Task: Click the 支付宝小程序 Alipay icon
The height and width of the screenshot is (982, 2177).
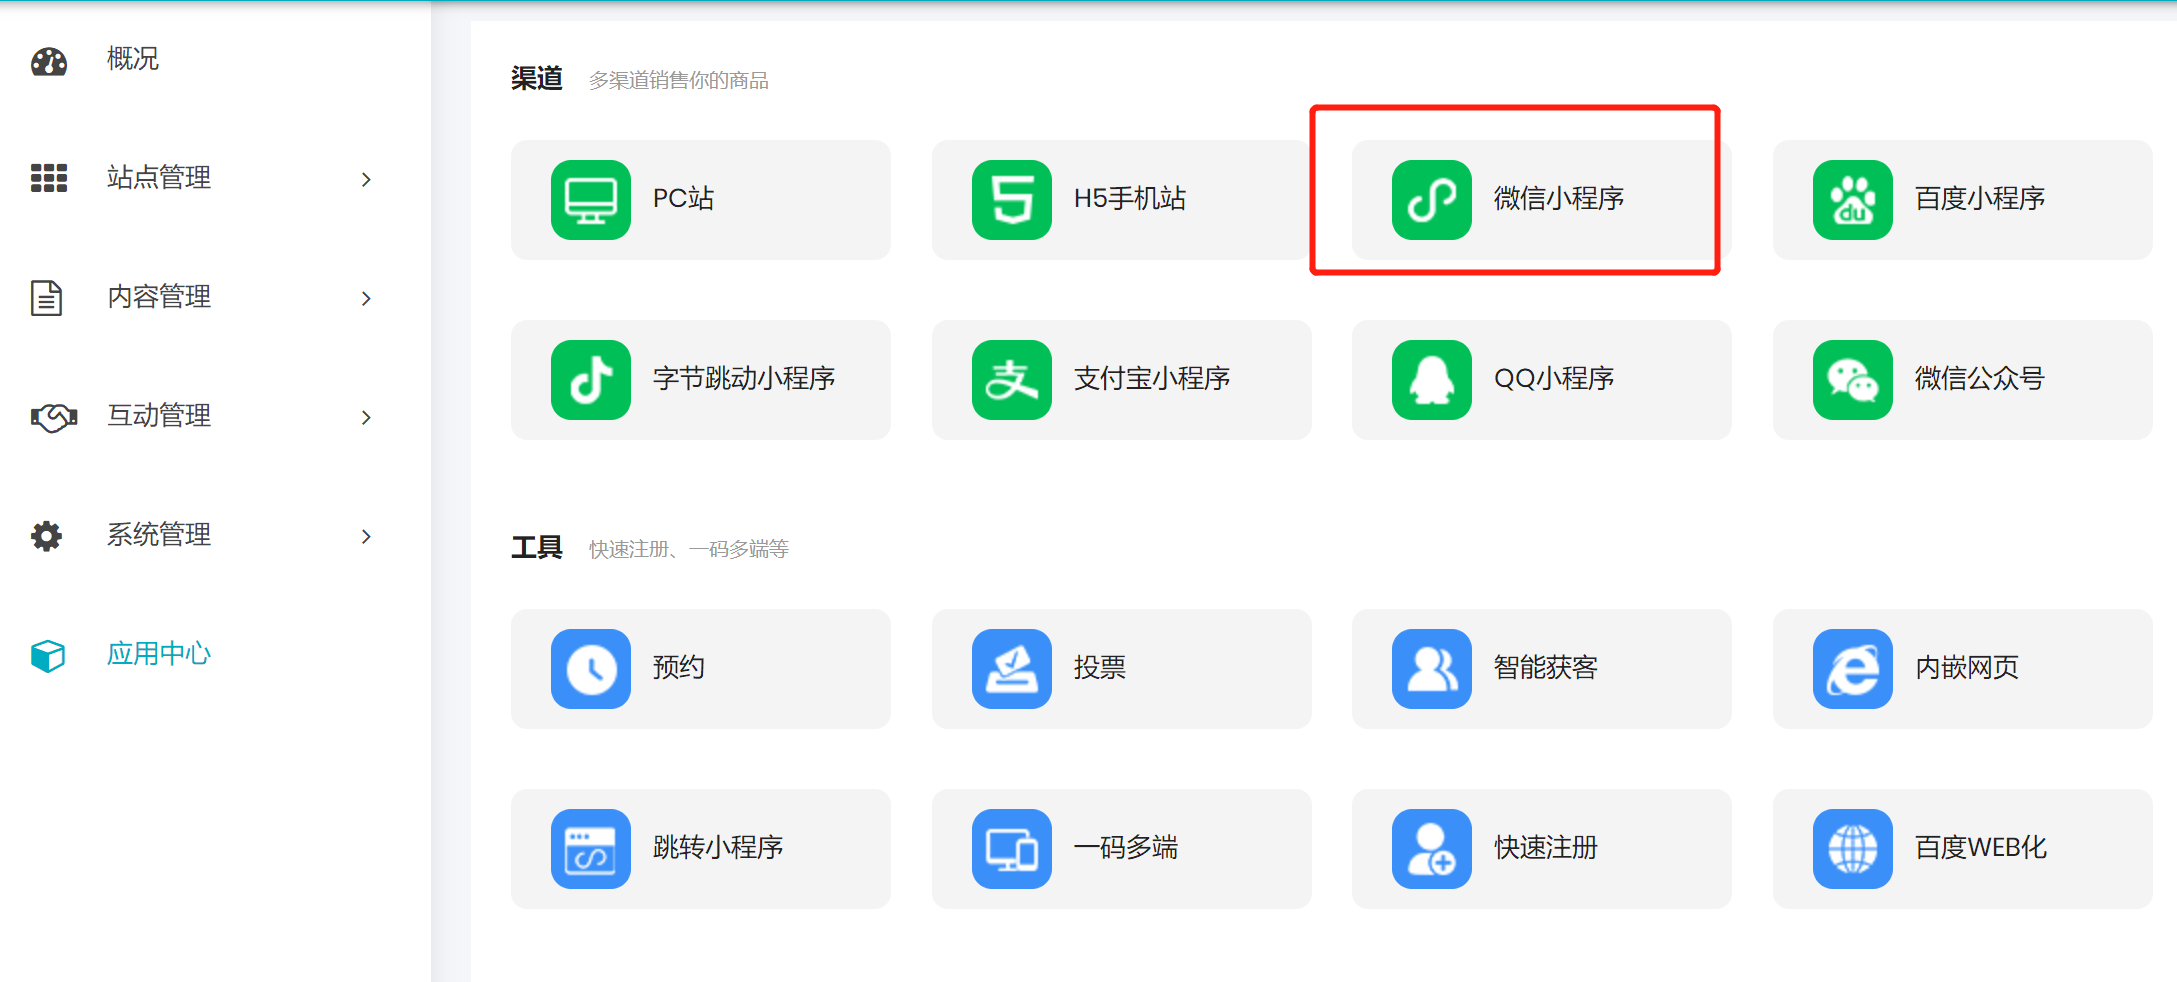Action: click(x=1012, y=380)
